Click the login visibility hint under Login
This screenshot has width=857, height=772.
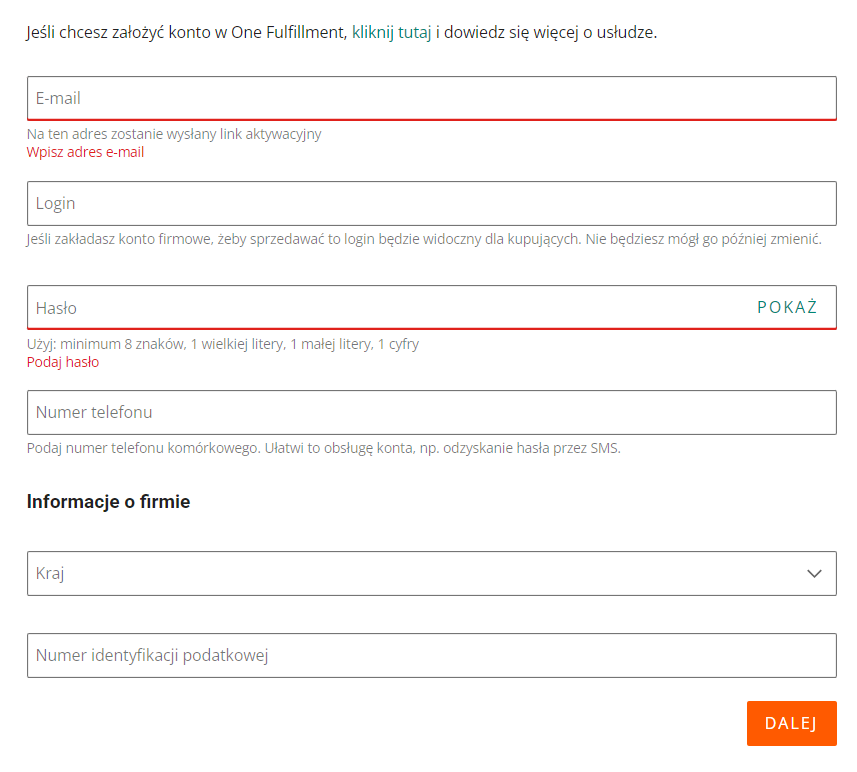pyautogui.click(x=424, y=240)
